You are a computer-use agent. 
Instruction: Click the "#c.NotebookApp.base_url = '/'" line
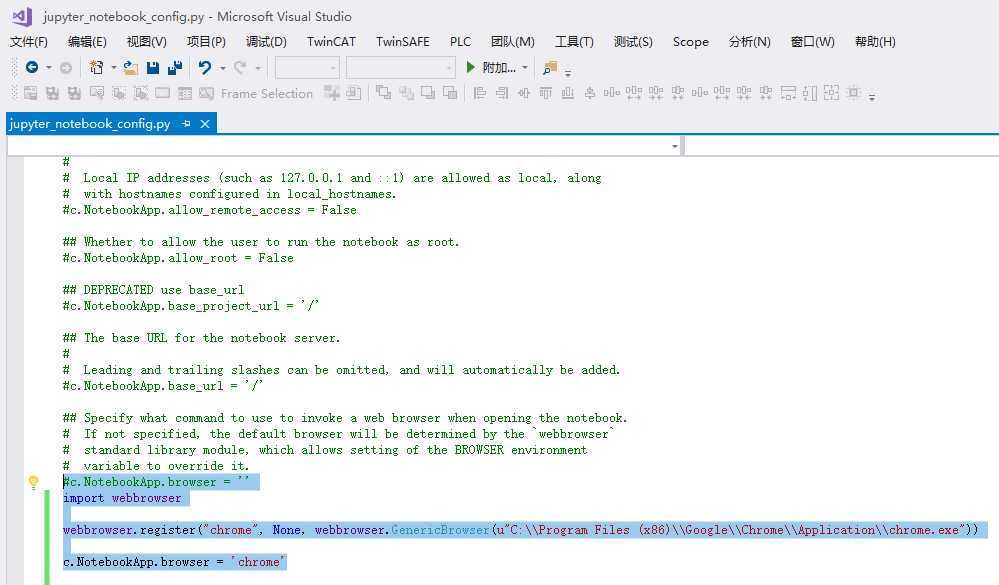coord(162,386)
